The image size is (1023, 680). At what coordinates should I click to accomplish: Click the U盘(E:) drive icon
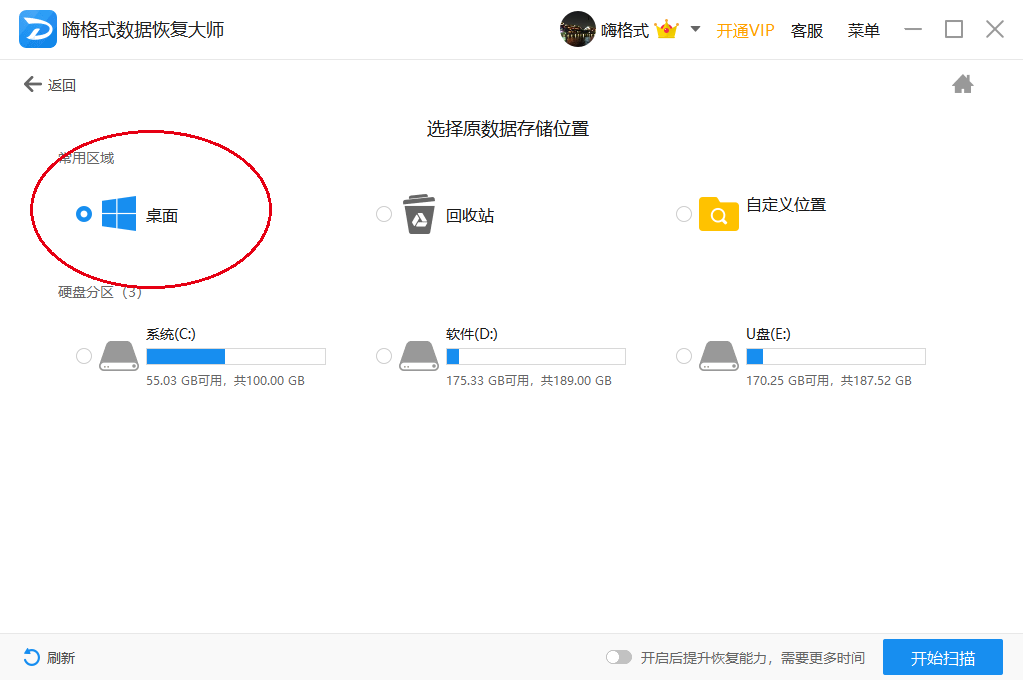[x=719, y=356]
